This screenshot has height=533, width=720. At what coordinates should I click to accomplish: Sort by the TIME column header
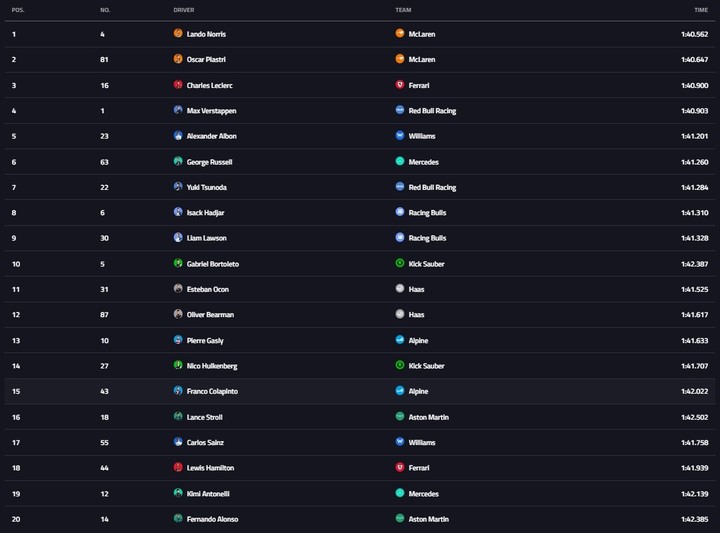[x=701, y=10]
